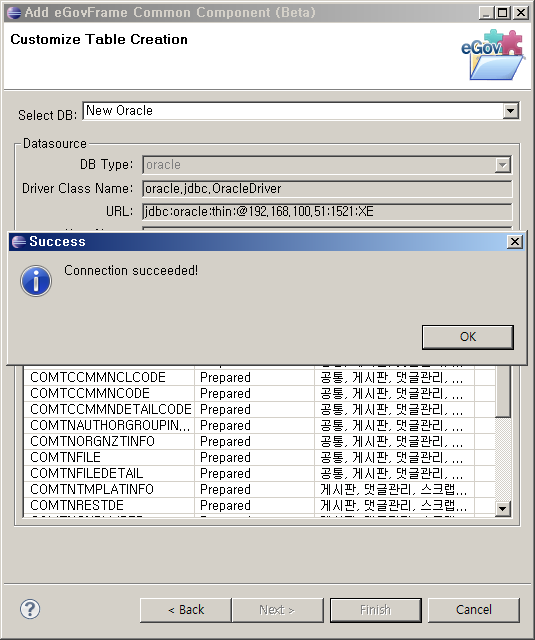Open the help question mark icon
The height and width of the screenshot is (640, 535).
[30, 609]
